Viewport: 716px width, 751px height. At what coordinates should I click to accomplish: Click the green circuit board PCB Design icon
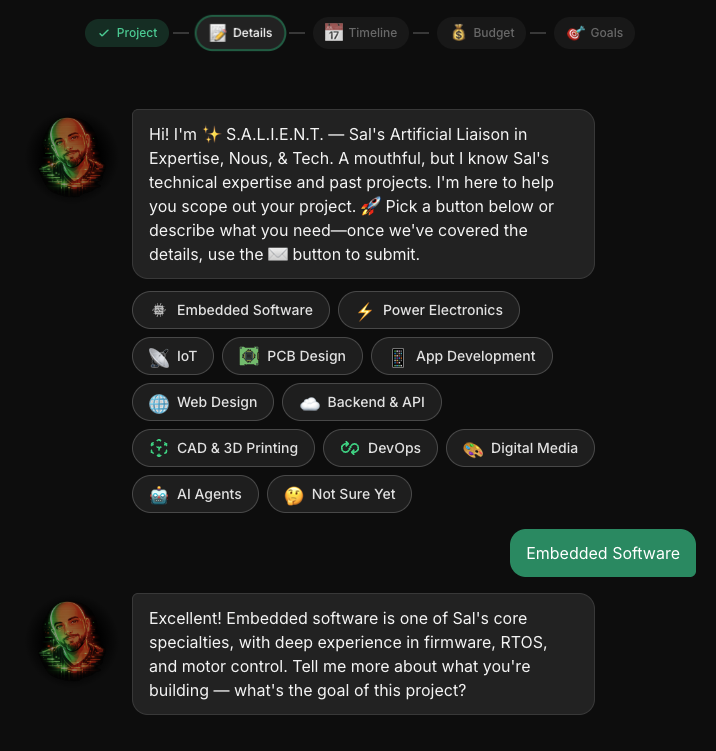pyautogui.click(x=249, y=356)
